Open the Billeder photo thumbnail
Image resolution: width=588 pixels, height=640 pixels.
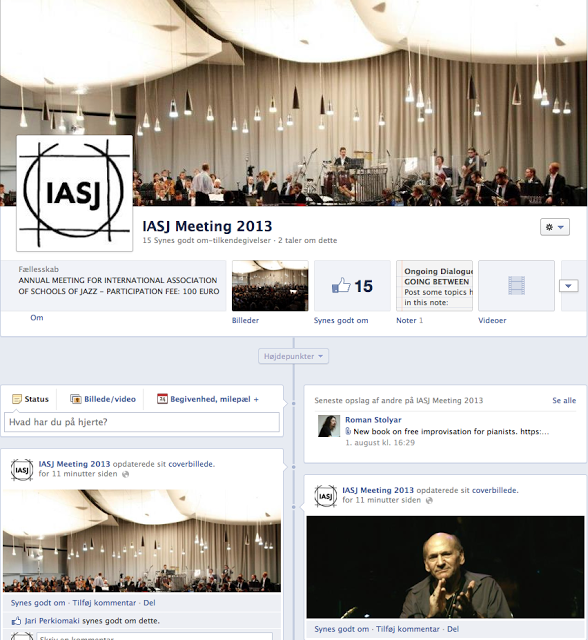click(x=270, y=286)
